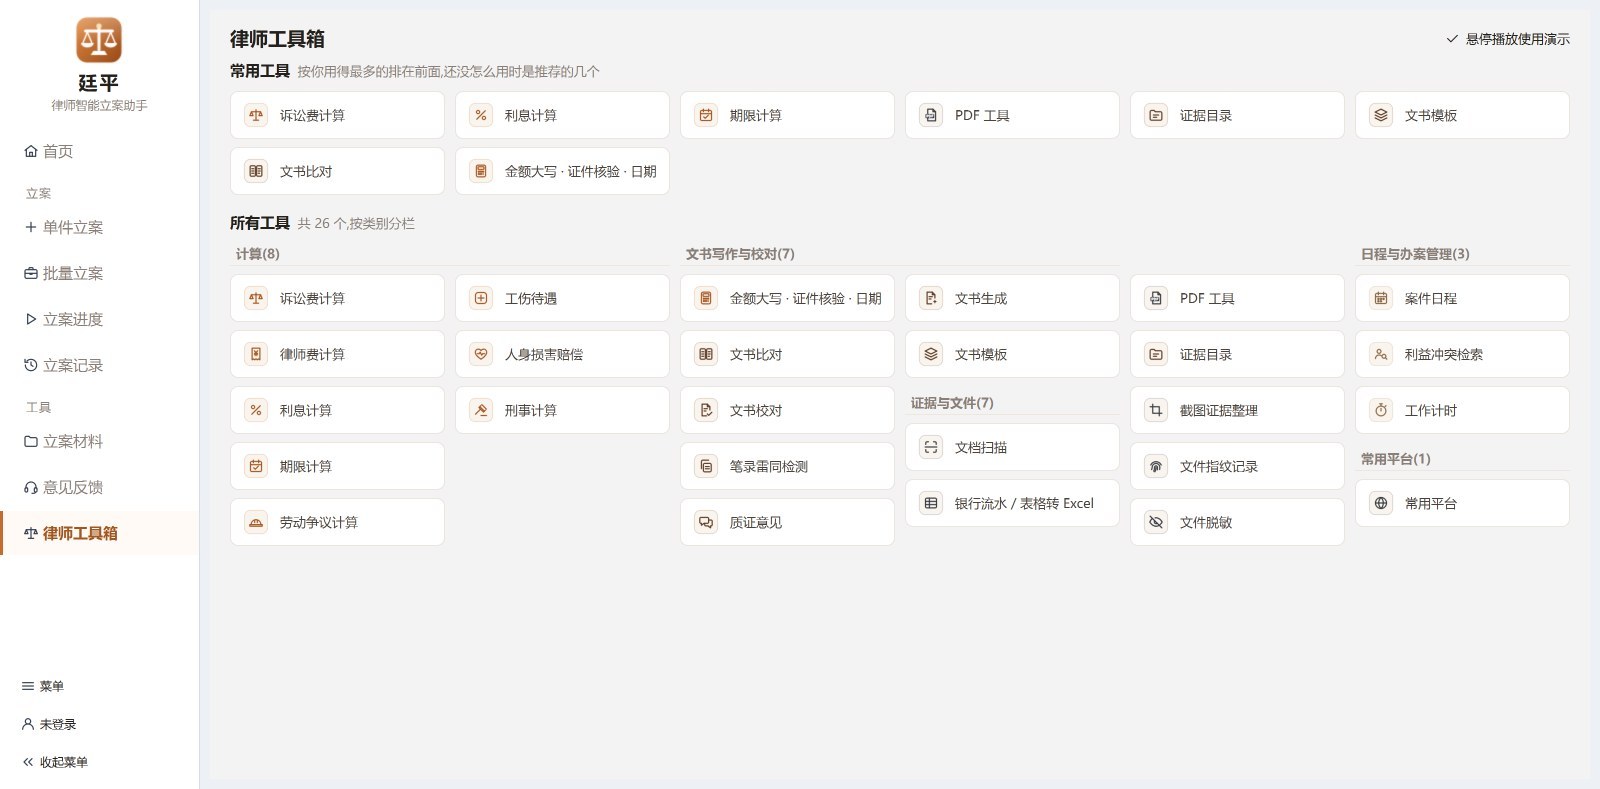Open the 文书模板 layers icon in 常用工具
Screen dimensions: 1600x789
[x=1381, y=115]
